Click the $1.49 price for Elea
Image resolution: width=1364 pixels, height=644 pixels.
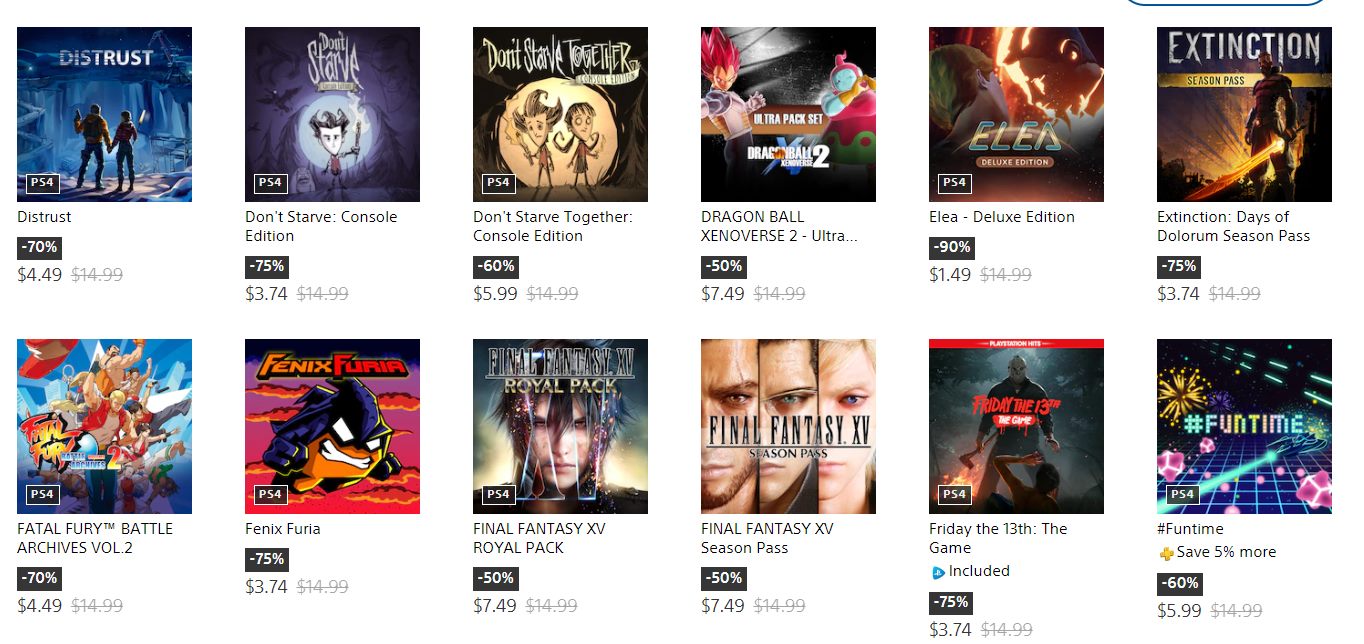950,275
